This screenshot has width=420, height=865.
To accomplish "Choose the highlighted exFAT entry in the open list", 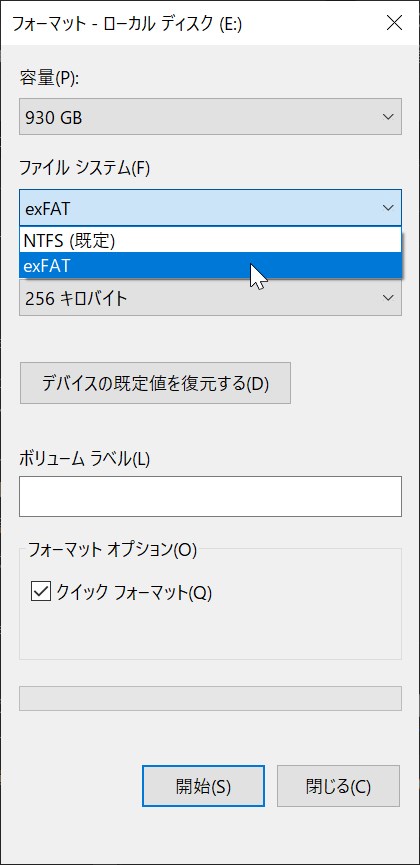I will [x=210, y=265].
